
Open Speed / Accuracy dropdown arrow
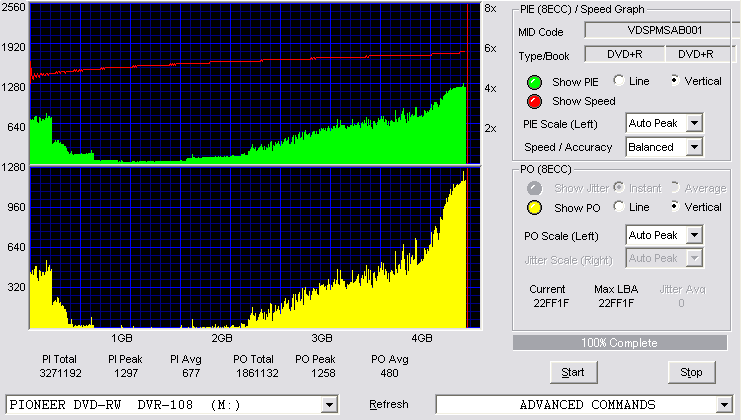[x=694, y=147]
